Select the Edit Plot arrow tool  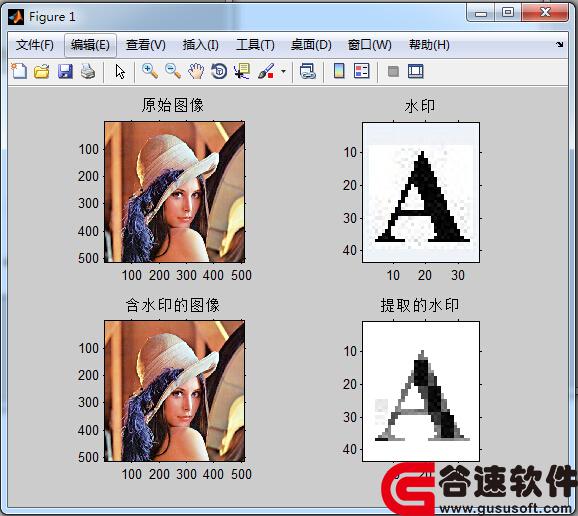tap(120, 71)
